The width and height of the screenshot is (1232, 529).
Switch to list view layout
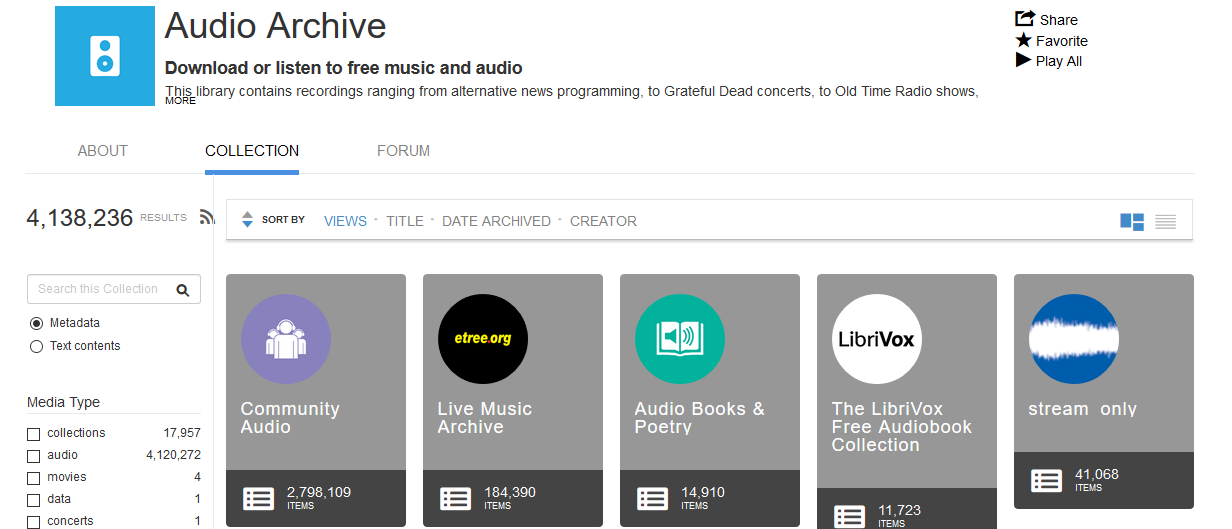[1166, 222]
